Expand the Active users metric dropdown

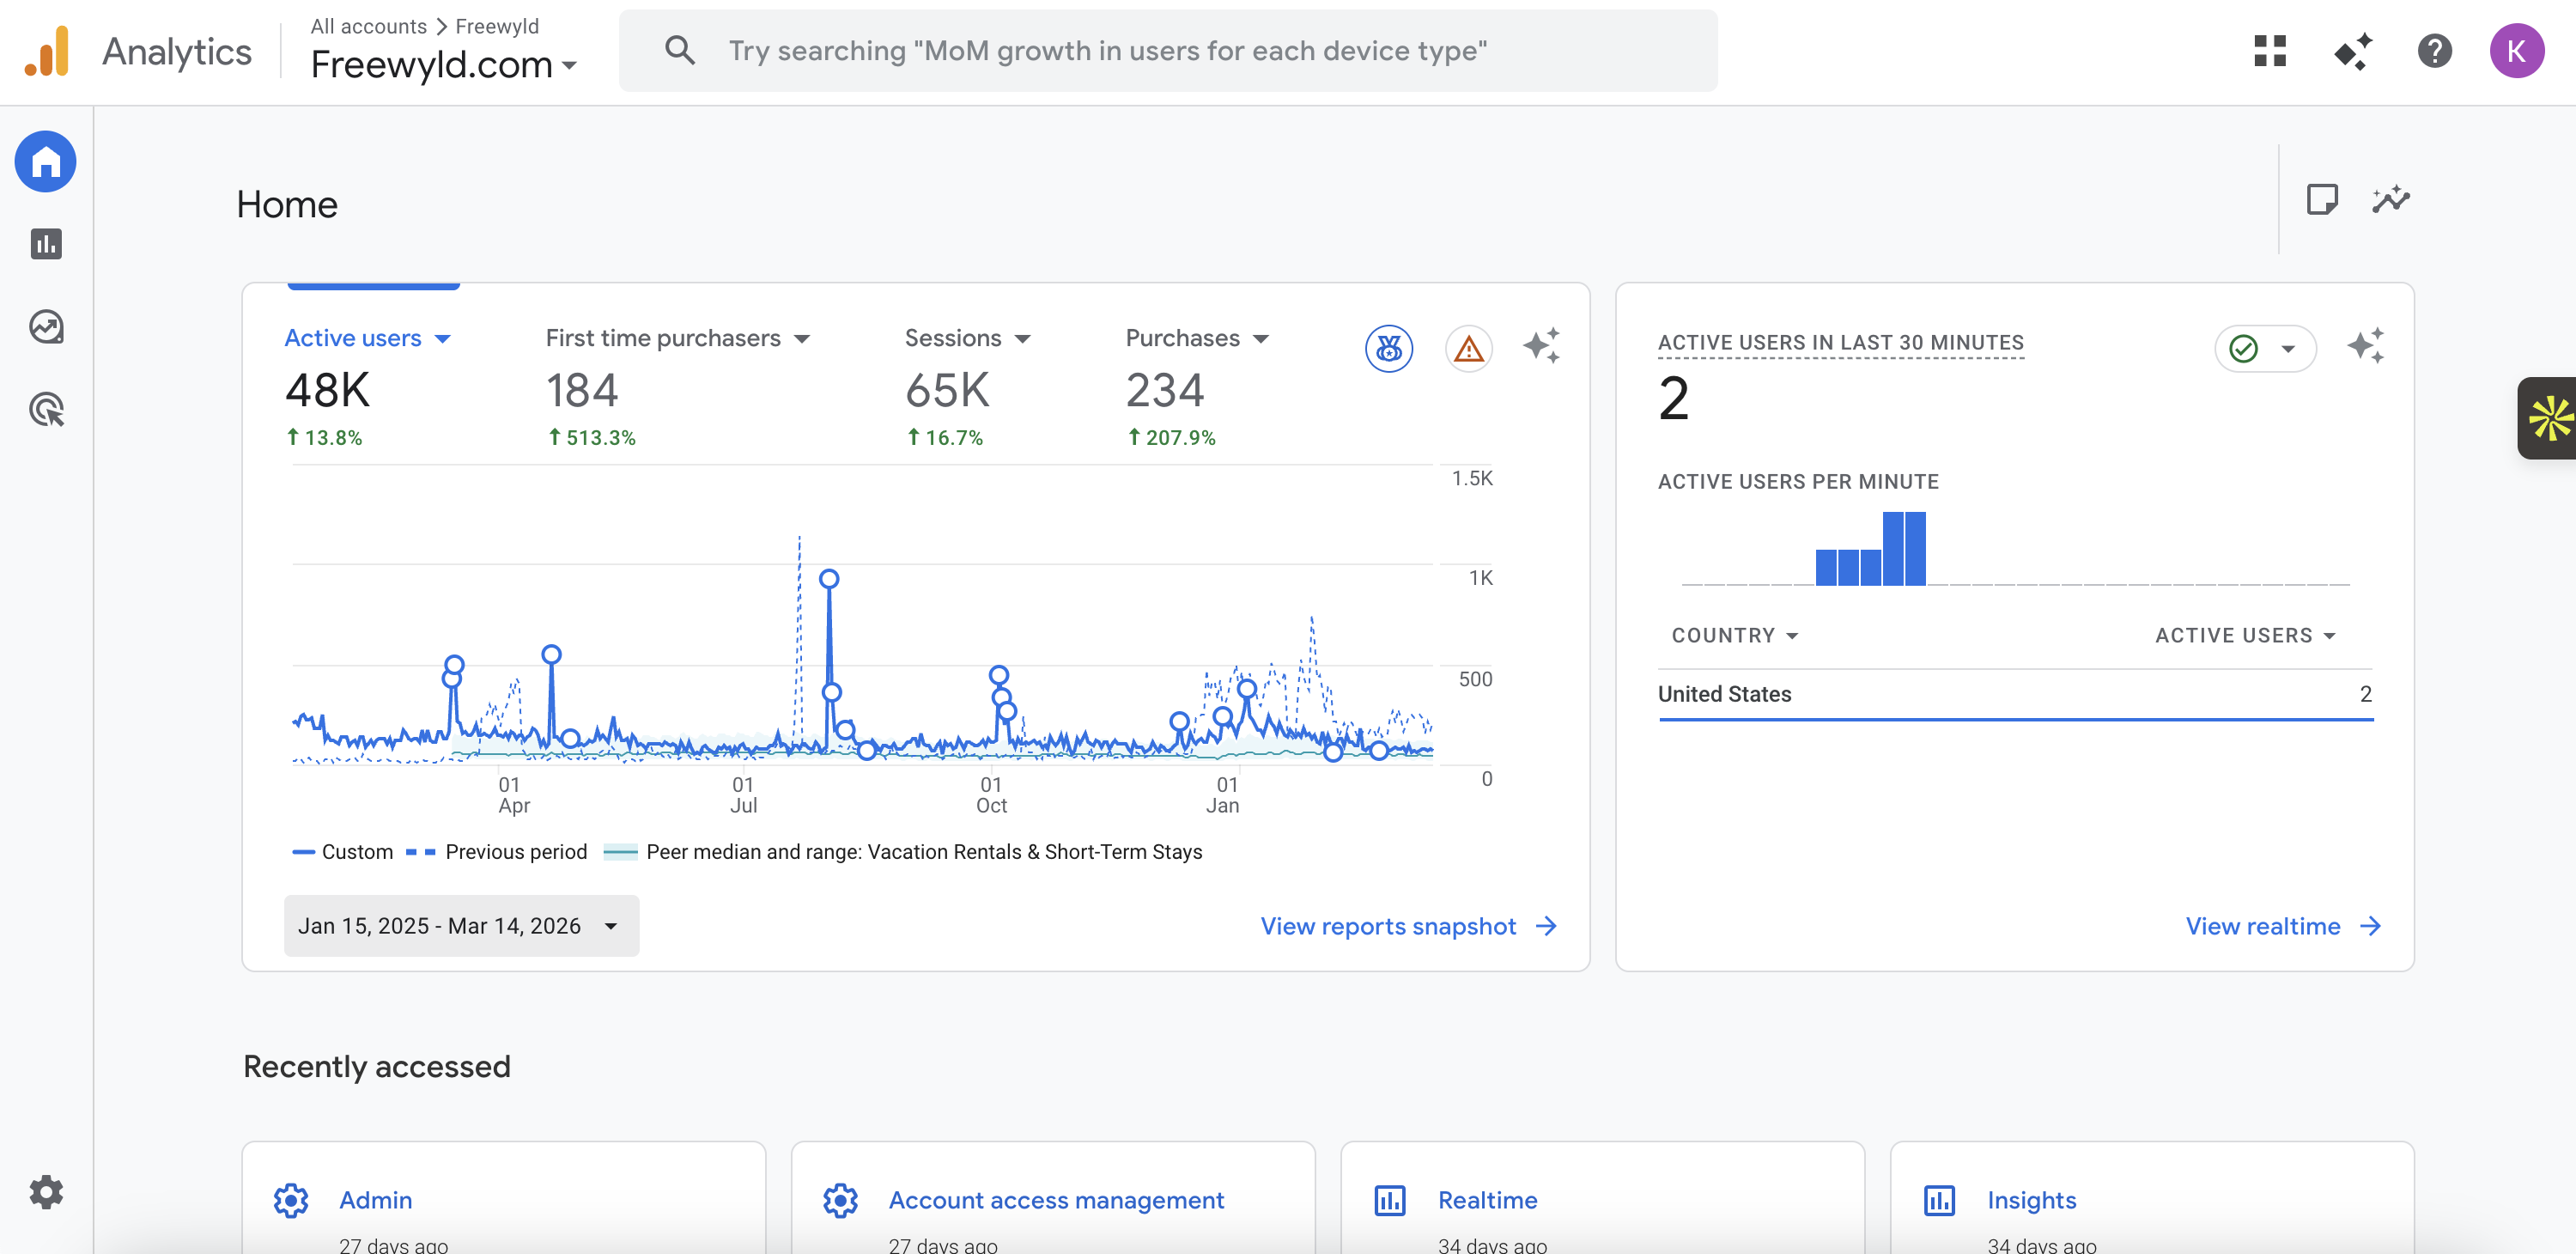[x=443, y=339]
